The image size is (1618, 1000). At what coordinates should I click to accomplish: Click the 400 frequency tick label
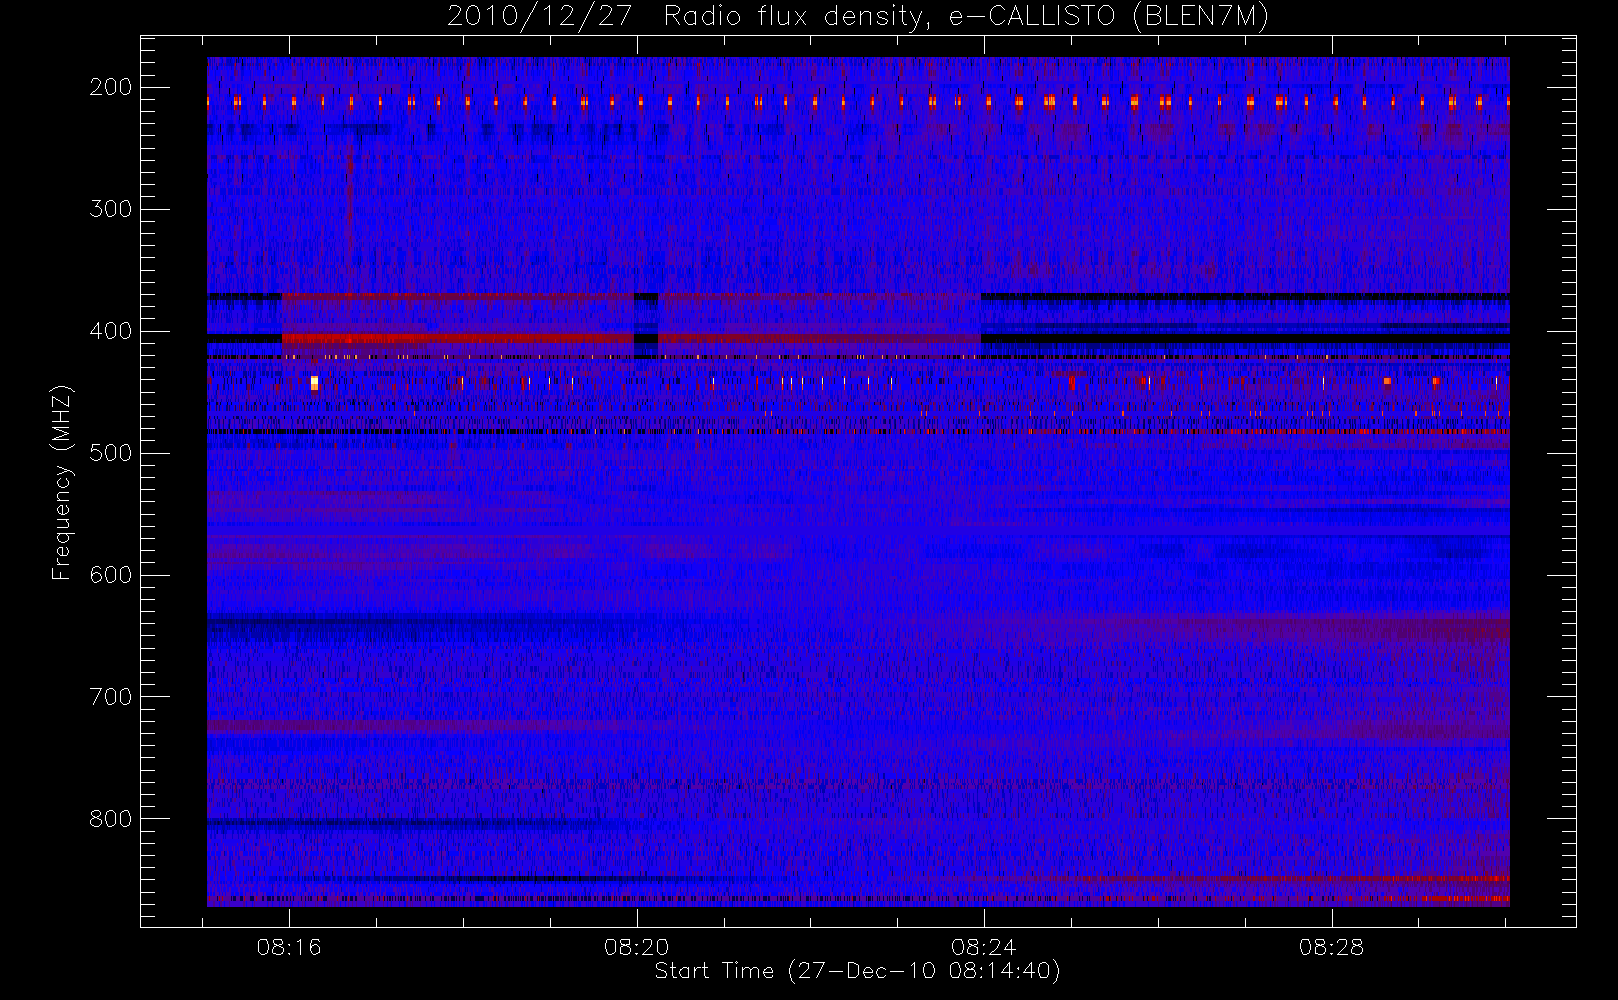coord(110,331)
